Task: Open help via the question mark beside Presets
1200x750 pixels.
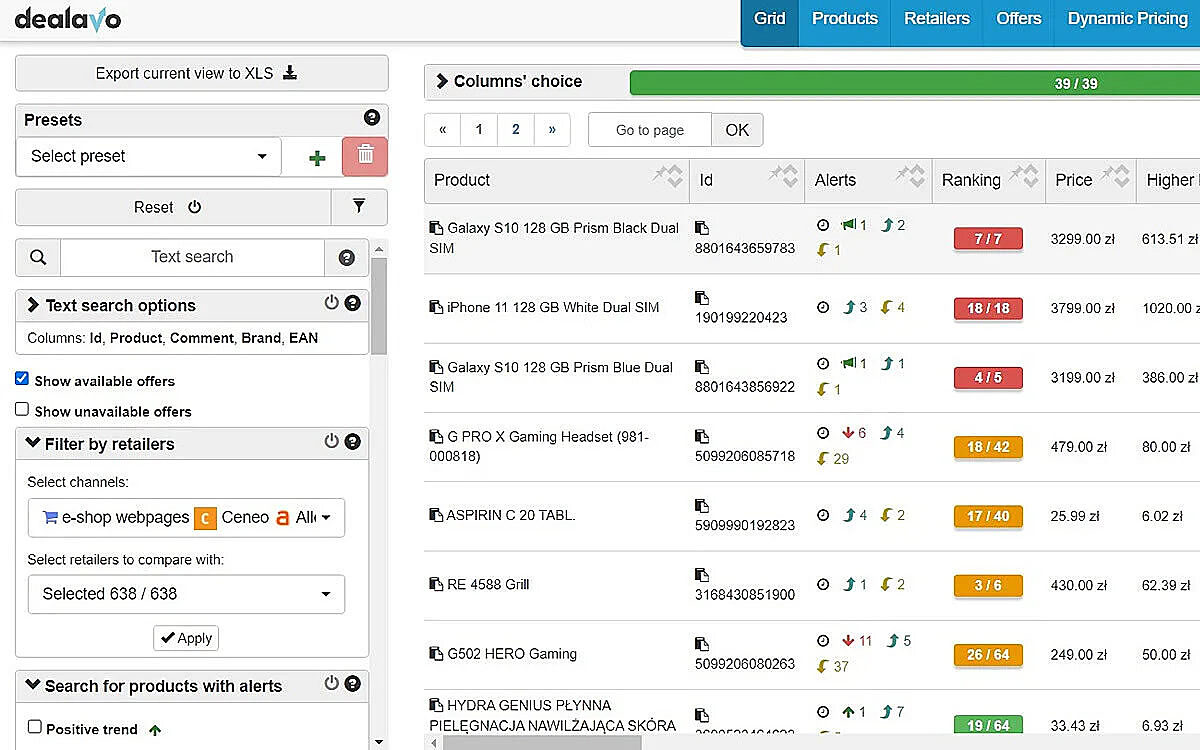Action: click(x=372, y=117)
